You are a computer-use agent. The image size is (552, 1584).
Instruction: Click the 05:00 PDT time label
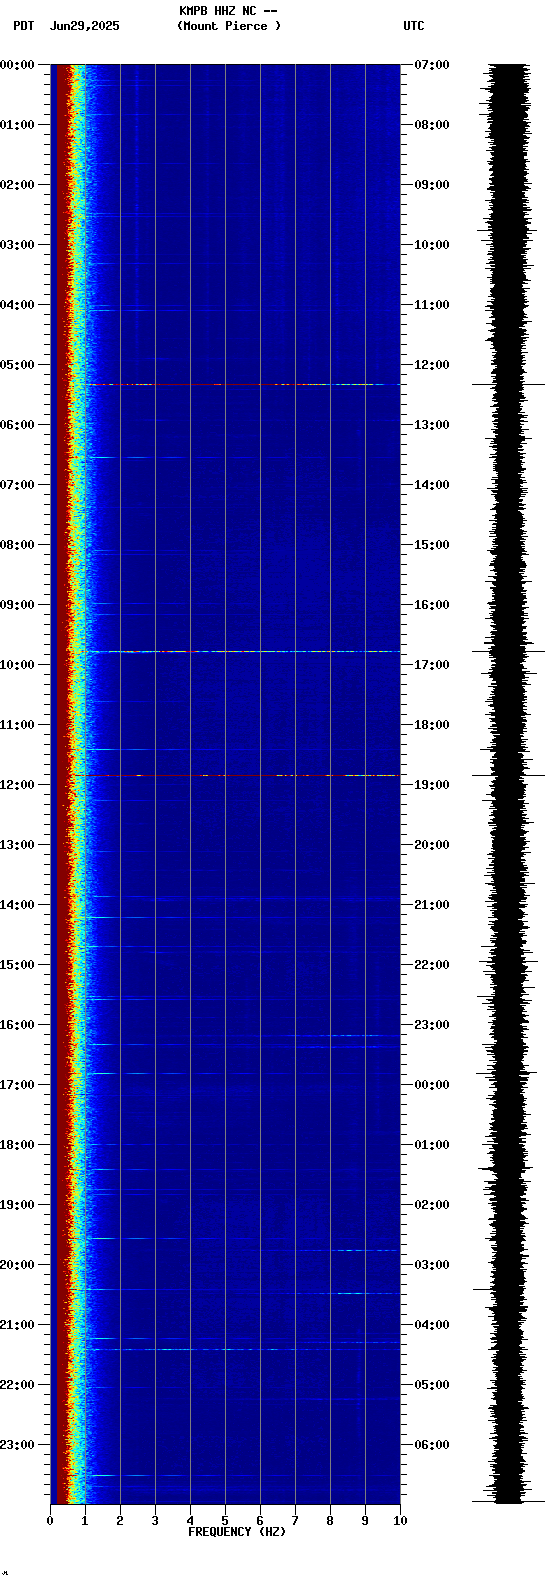(17, 365)
